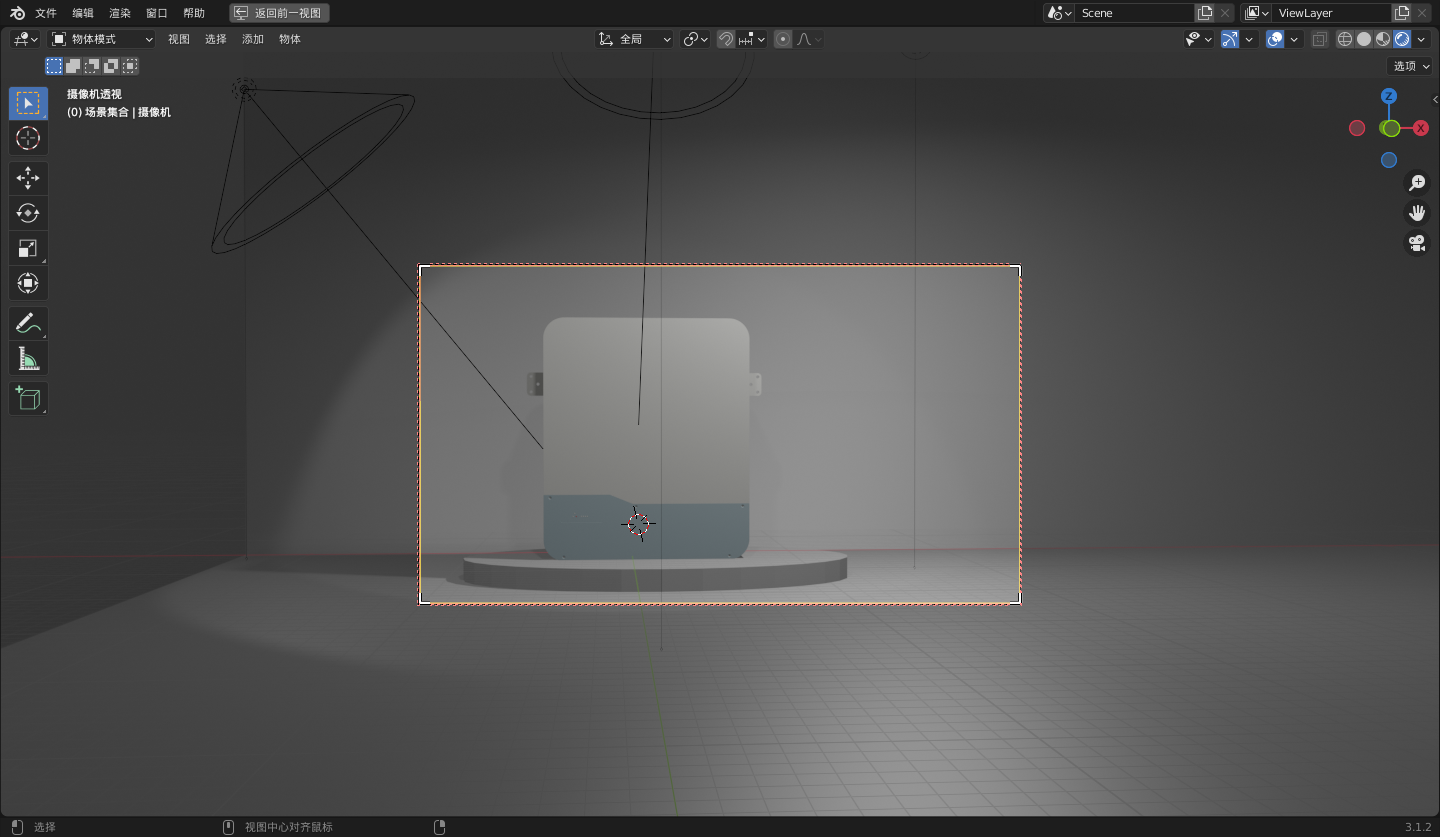Open the 帮助 menu

tap(194, 13)
